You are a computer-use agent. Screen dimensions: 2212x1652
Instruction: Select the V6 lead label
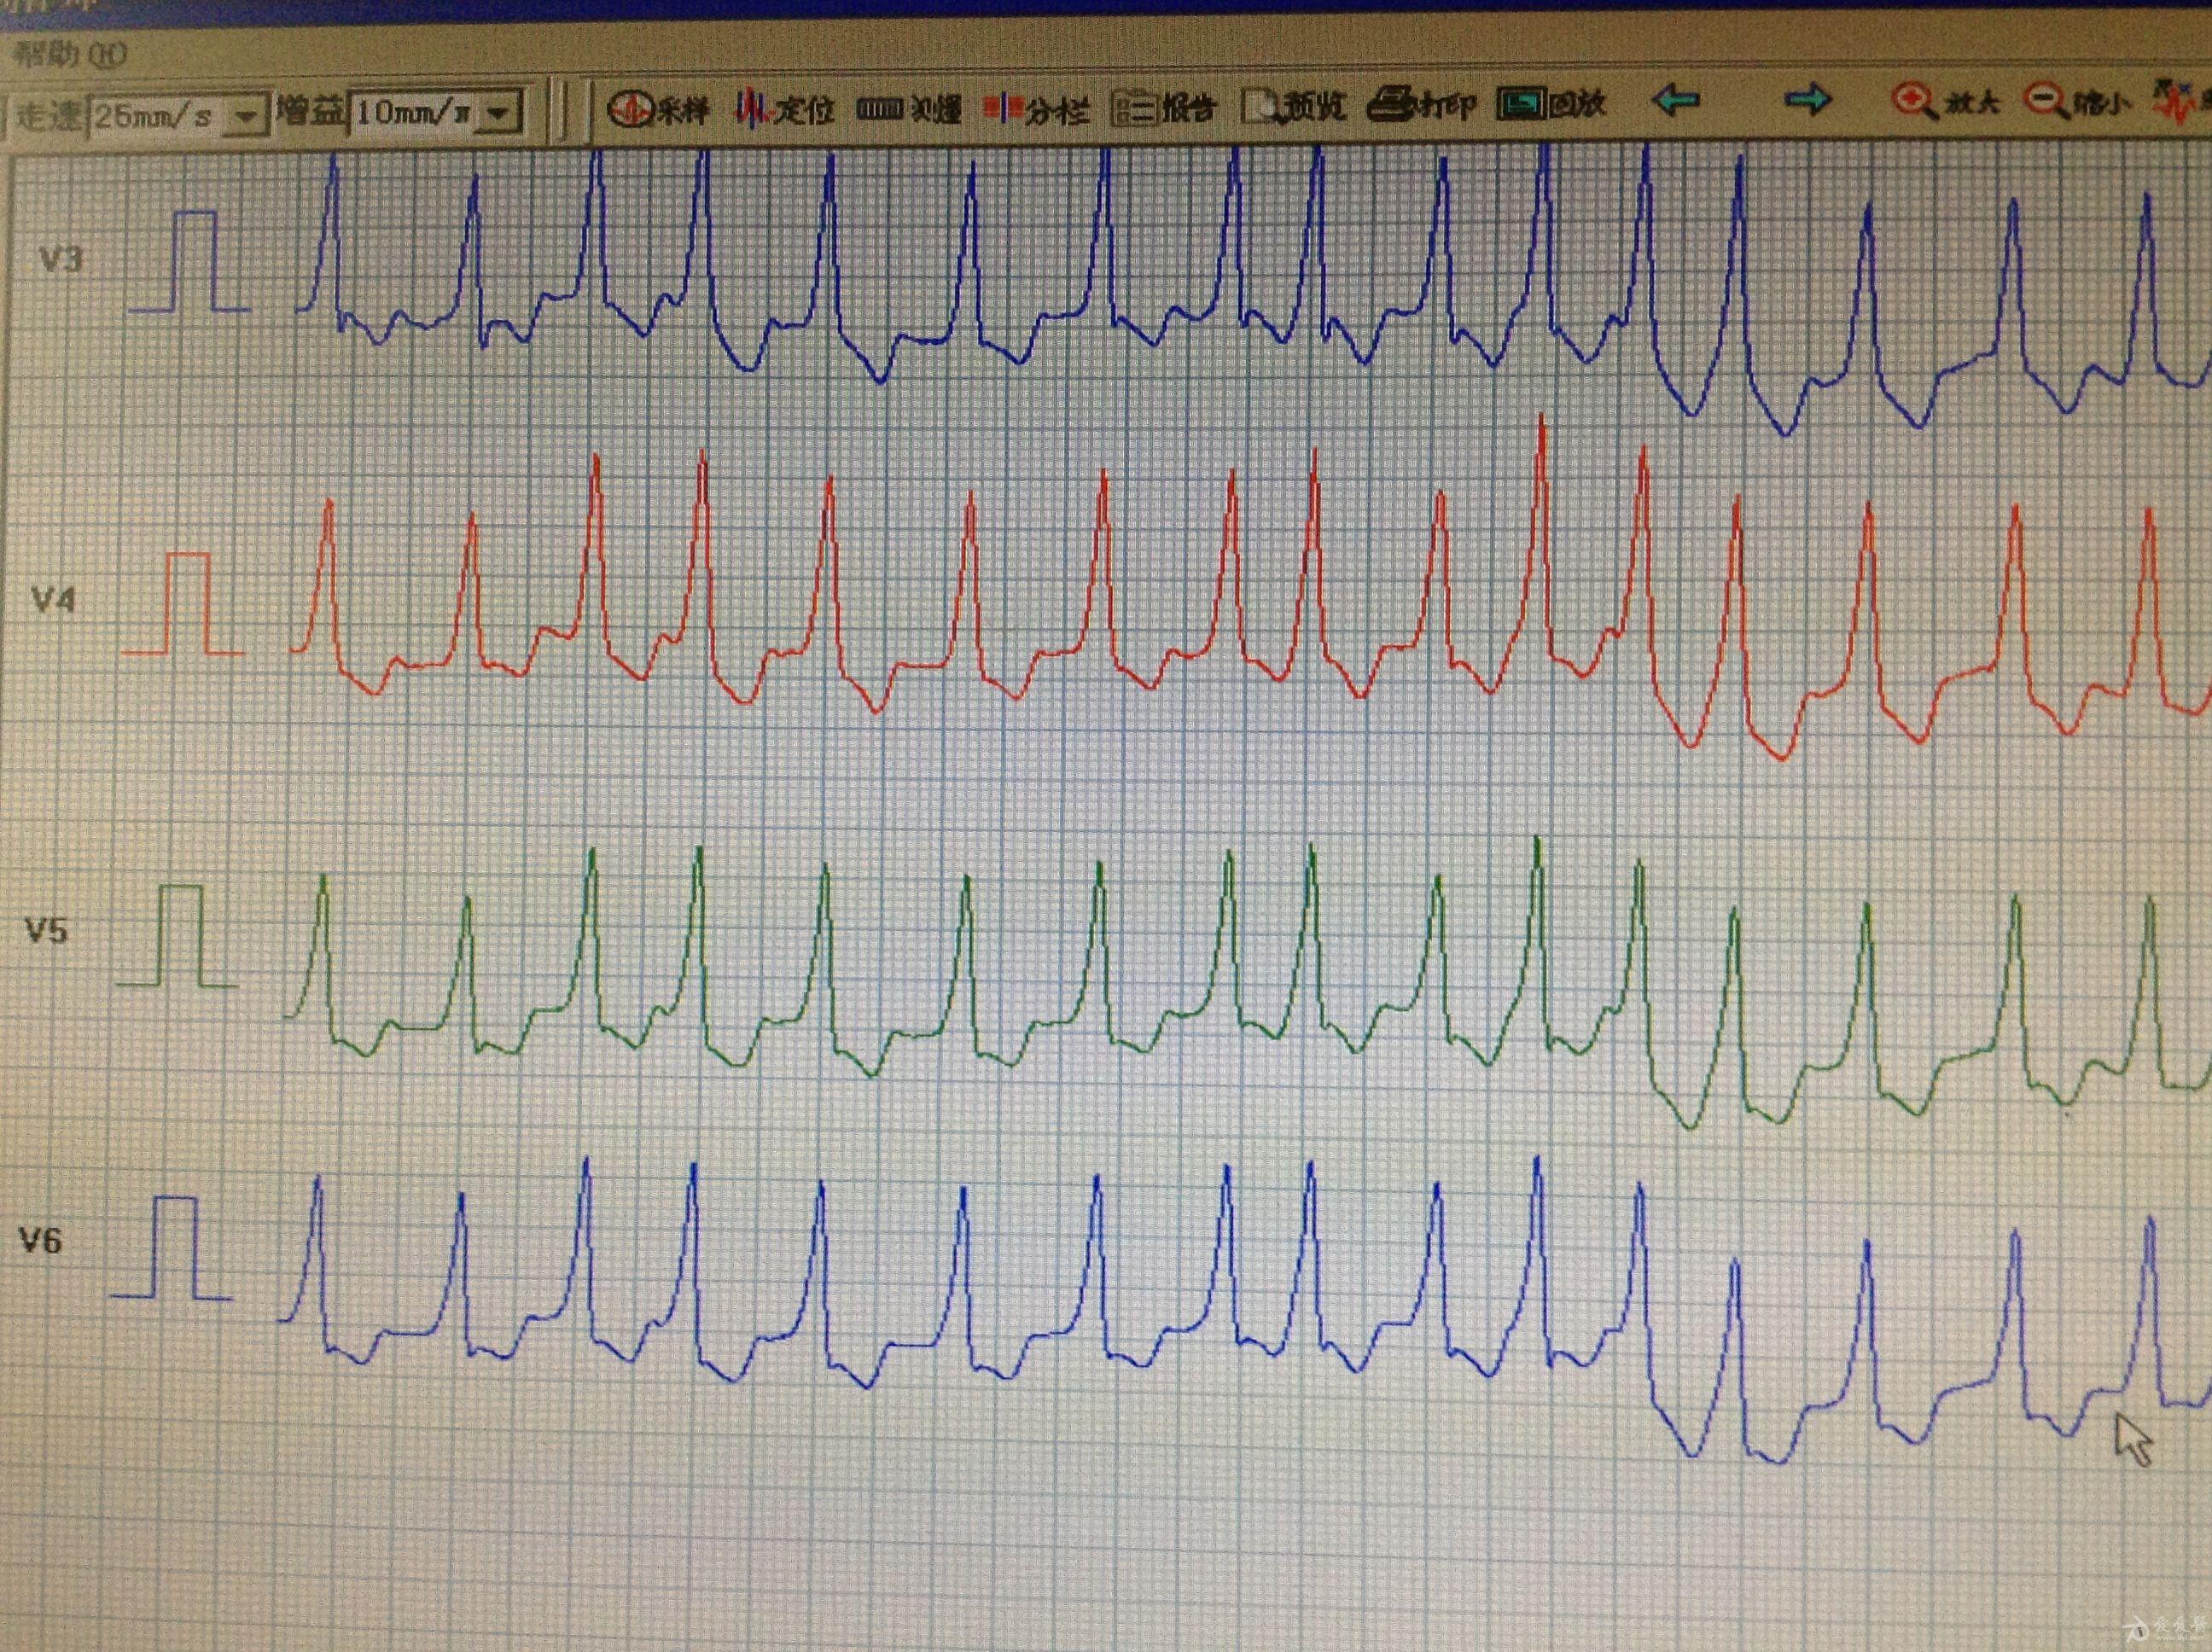(40, 1241)
